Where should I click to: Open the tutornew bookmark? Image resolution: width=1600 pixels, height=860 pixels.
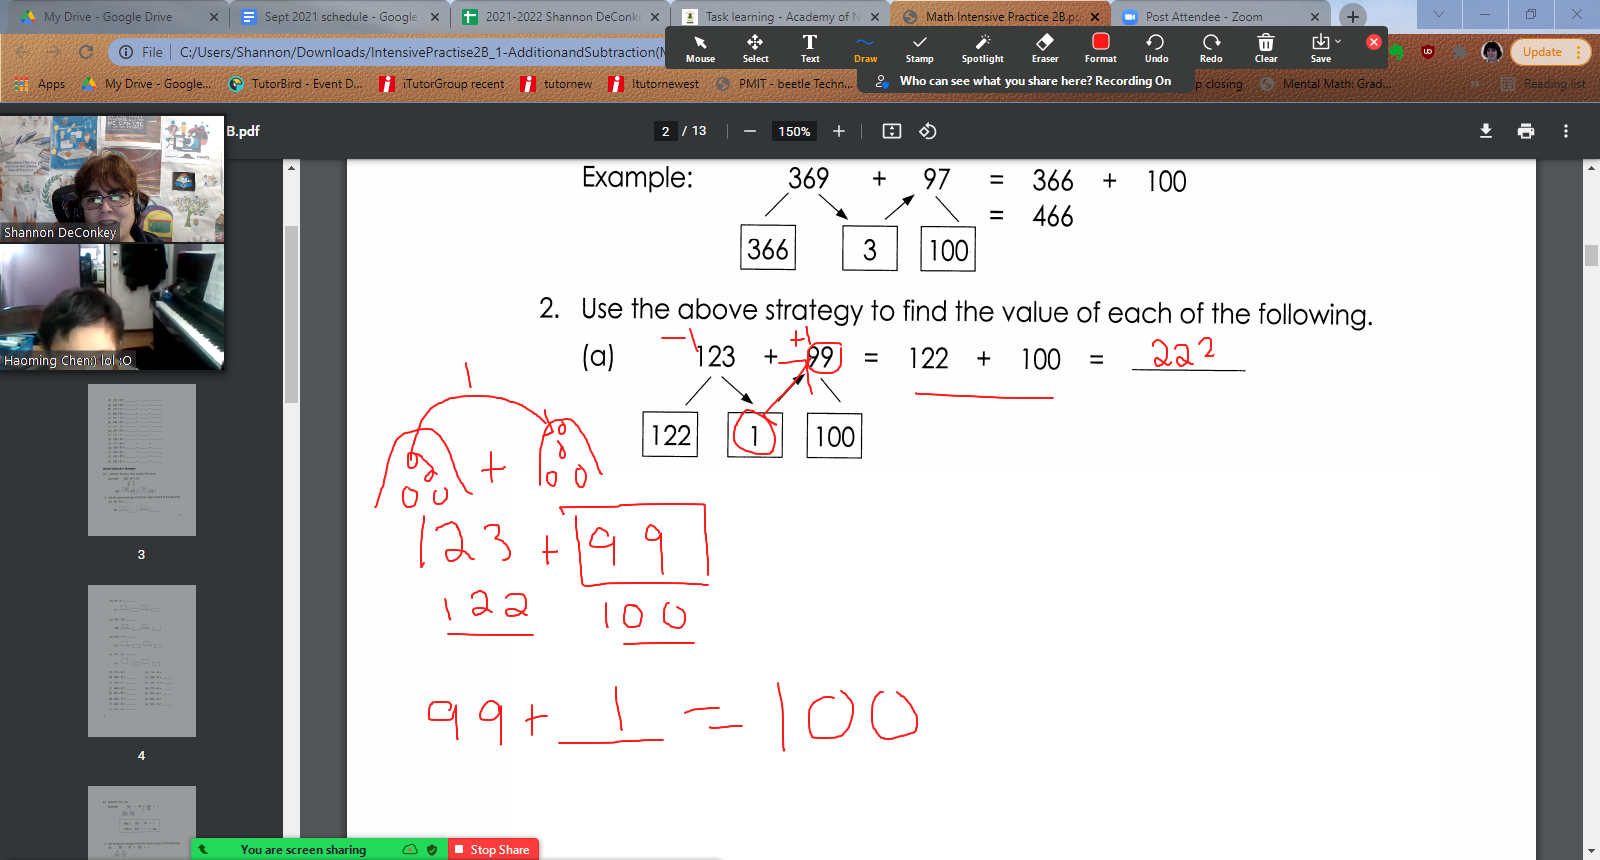(557, 84)
